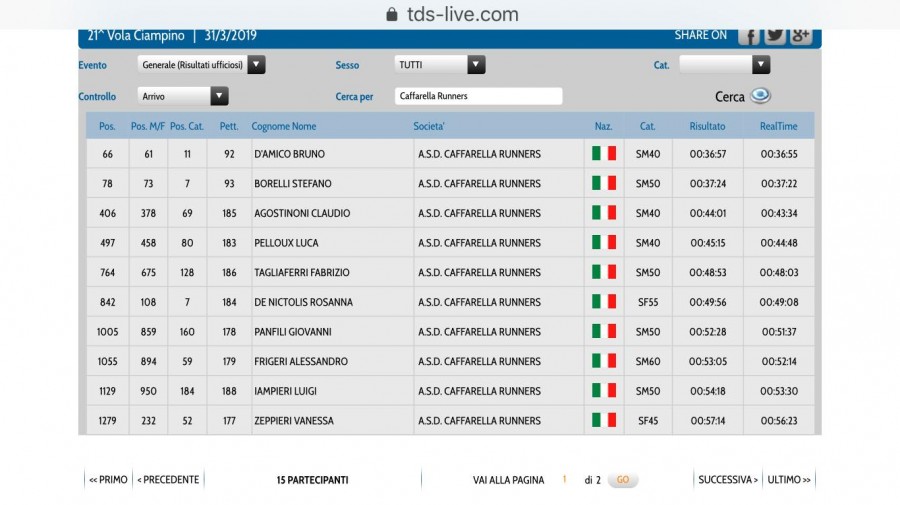The image size is (900, 505).
Task: Click bib number 186 cell
Action: [229, 272]
